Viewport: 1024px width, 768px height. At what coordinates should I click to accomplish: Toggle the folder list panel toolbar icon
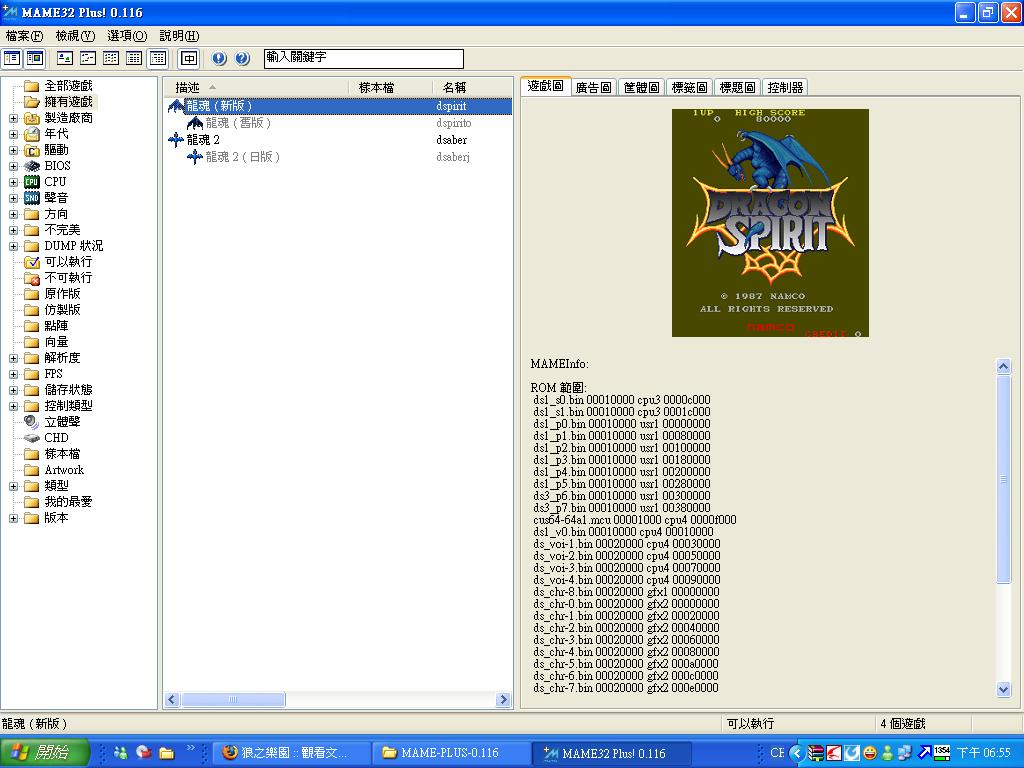click(x=12, y=59)
